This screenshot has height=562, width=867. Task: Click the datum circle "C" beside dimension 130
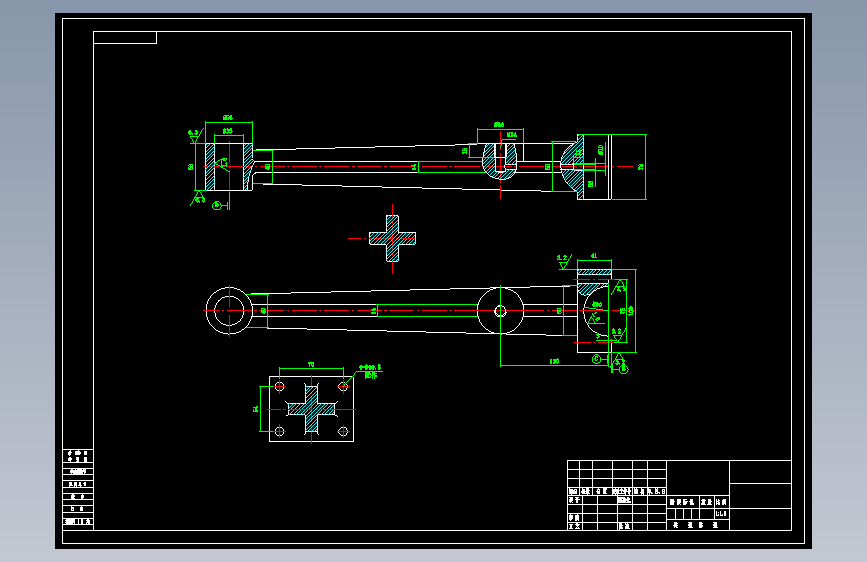[596, 360]
